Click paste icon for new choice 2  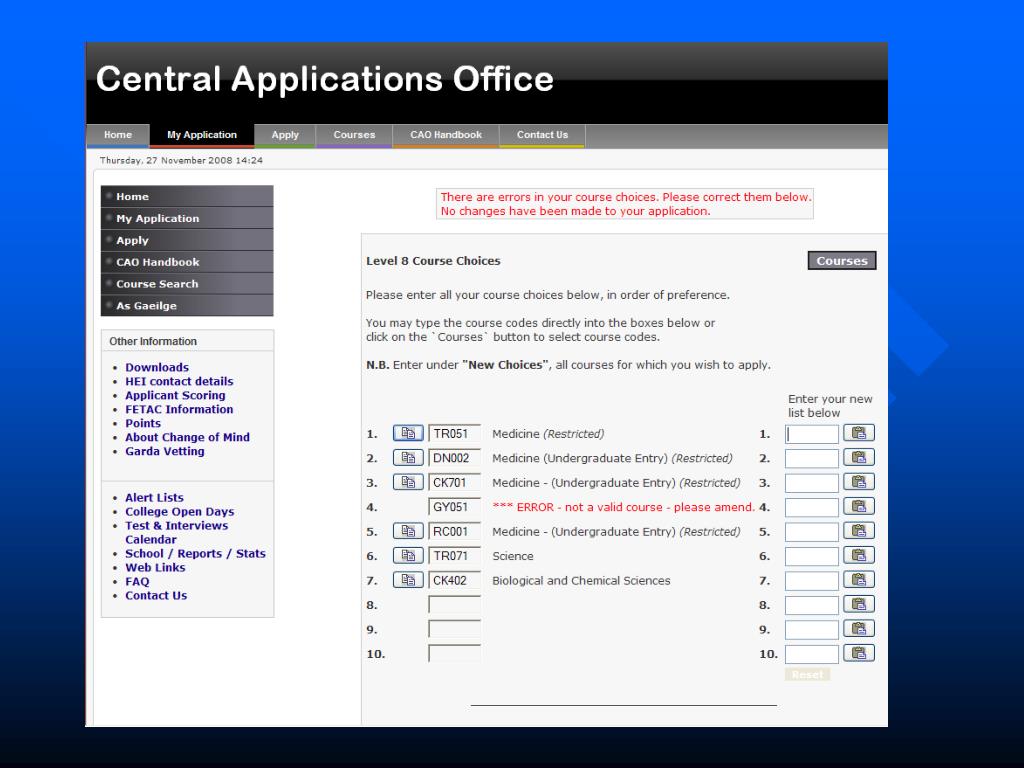(x=858, y=457)
